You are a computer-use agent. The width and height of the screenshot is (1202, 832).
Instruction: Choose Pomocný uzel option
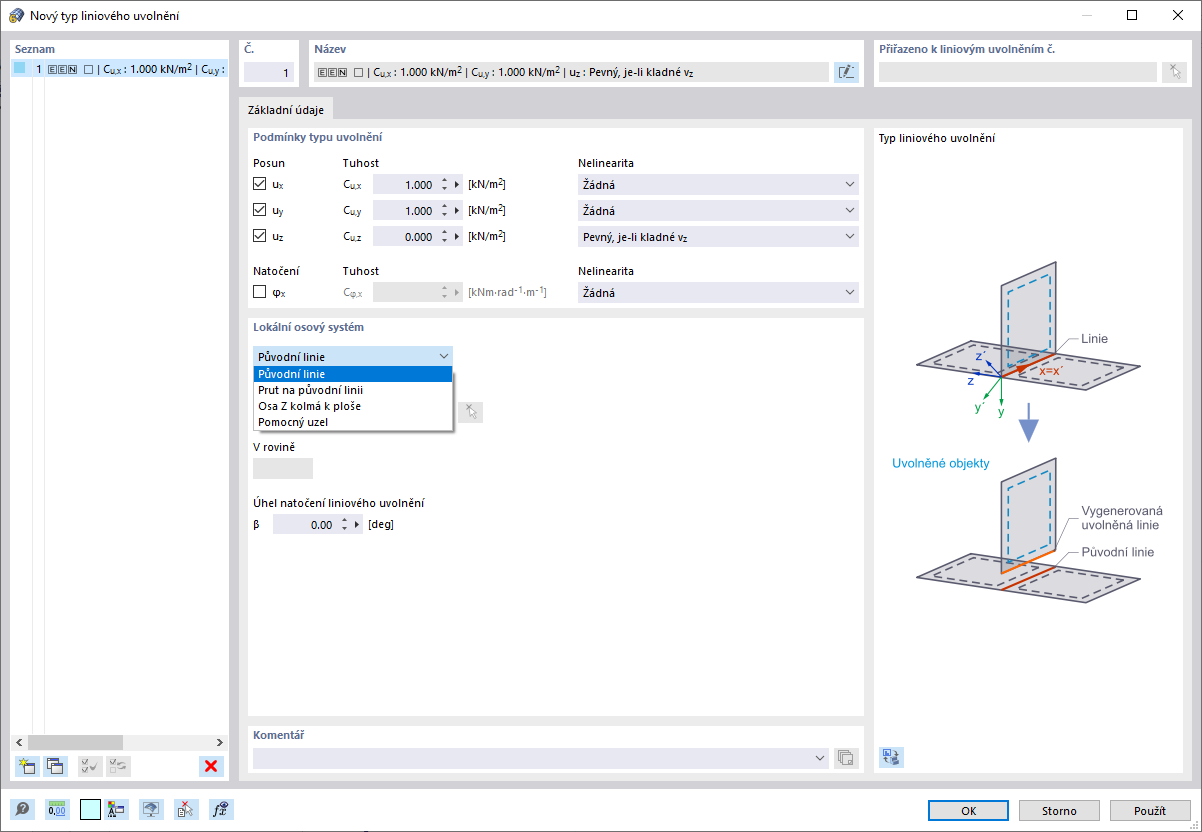(x=353, y=422)
